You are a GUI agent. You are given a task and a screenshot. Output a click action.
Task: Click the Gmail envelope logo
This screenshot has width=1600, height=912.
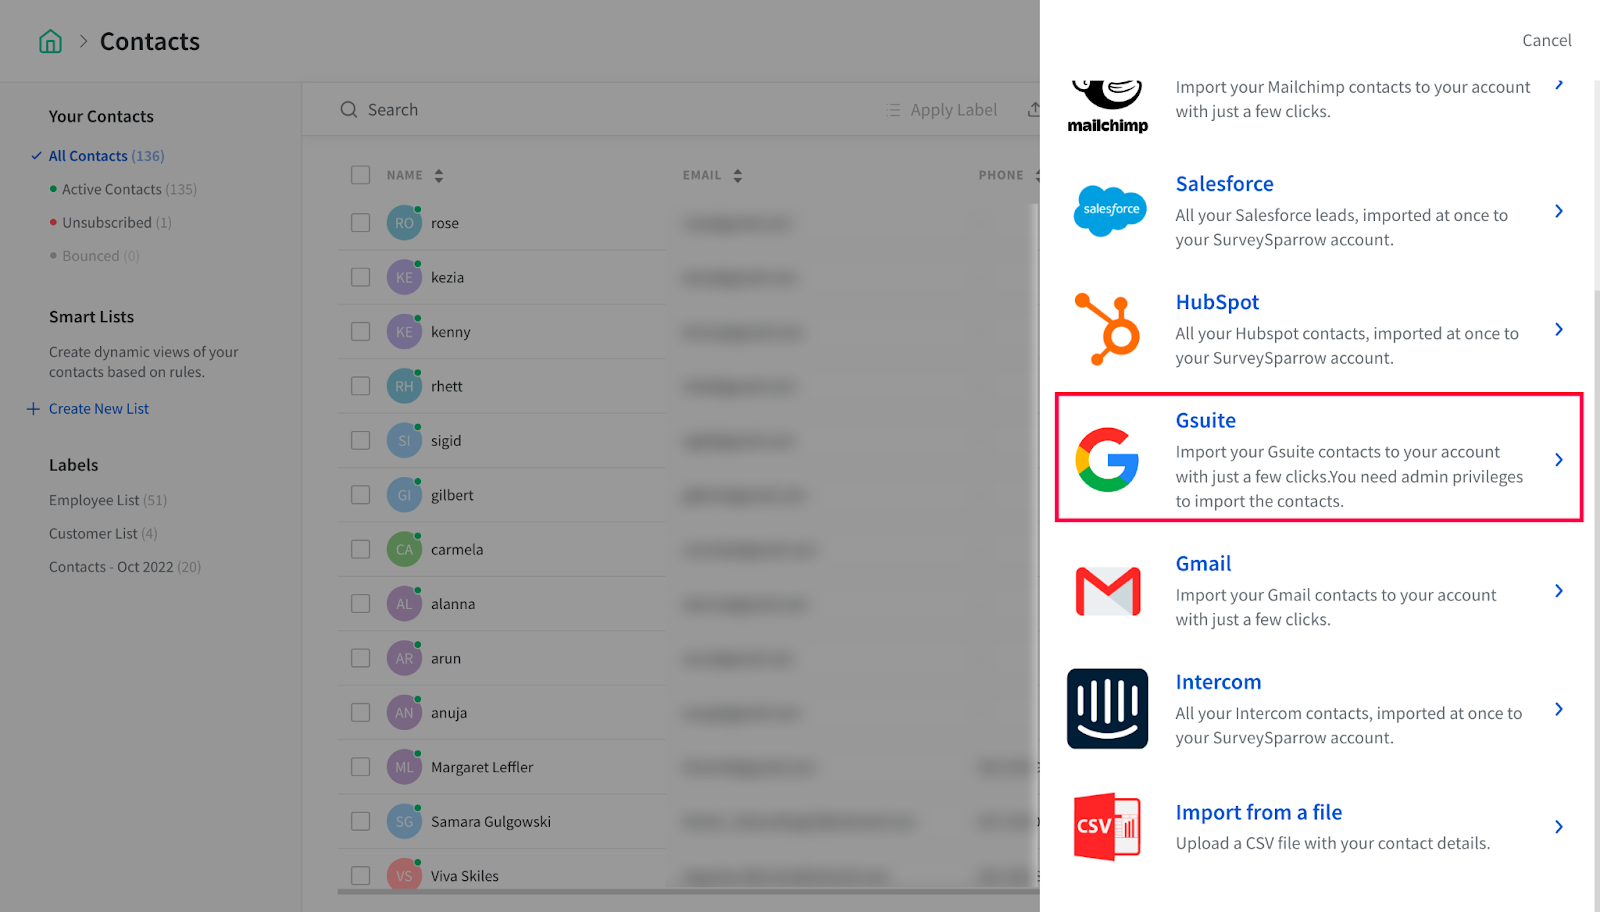pos(1108,591)
